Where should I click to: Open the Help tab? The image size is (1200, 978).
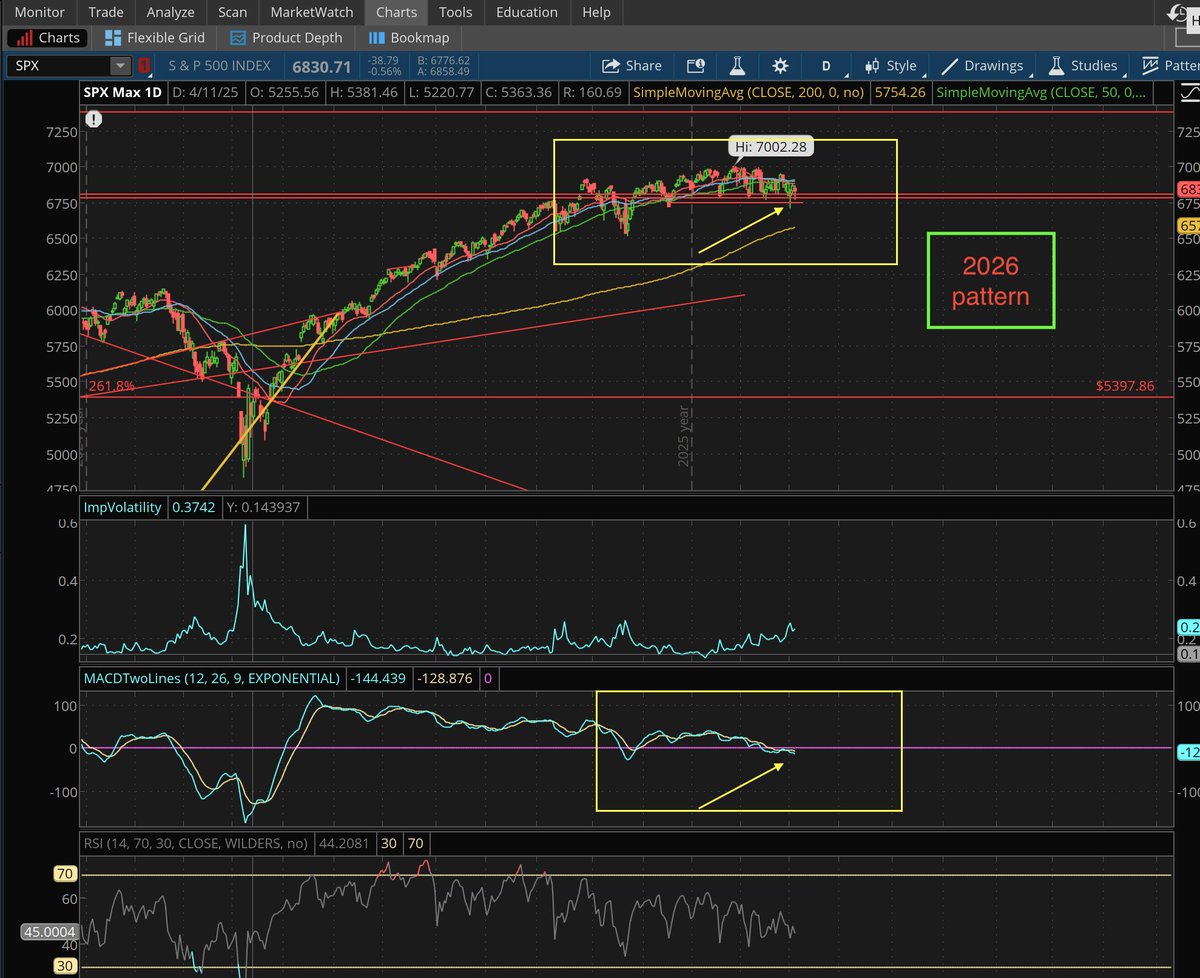596,12
